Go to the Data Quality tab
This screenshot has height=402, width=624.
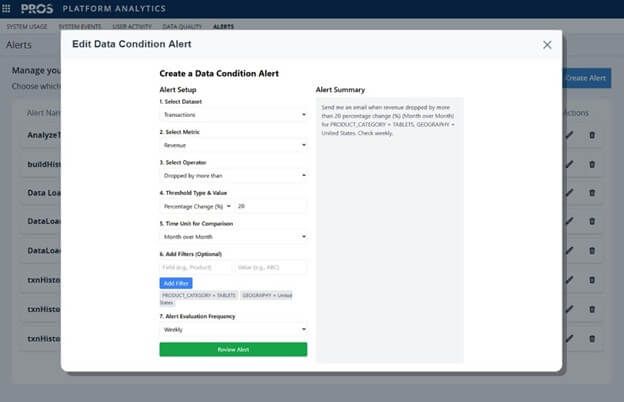click(x=184, y=26)
